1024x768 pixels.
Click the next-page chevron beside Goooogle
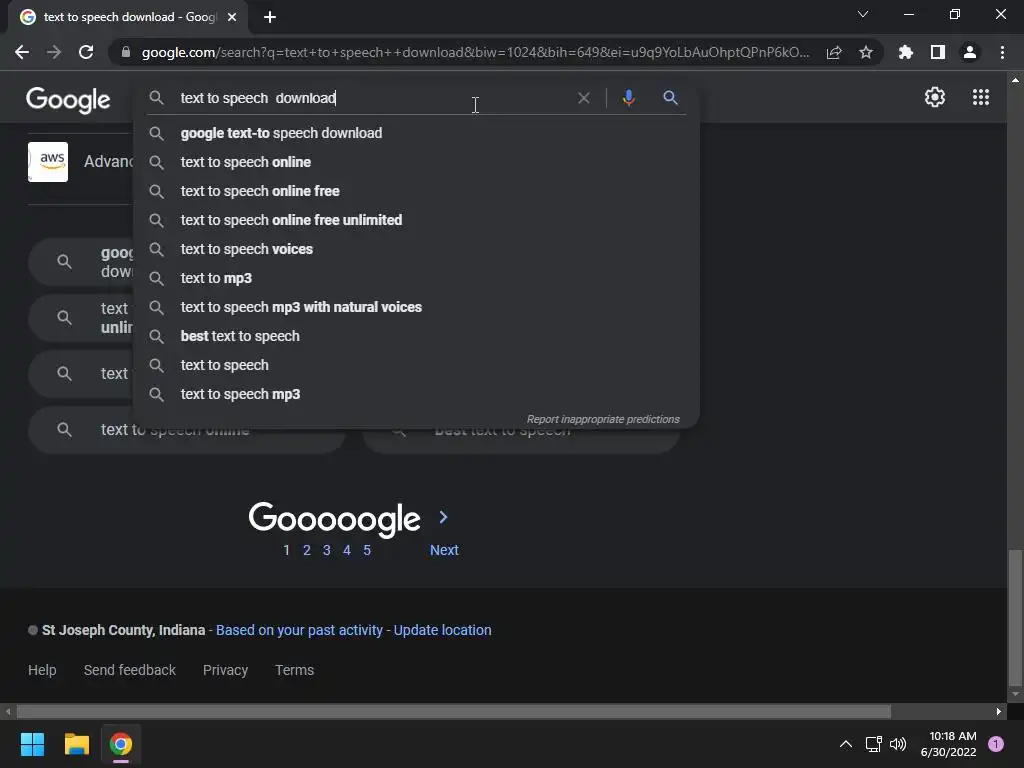[443, 517]
